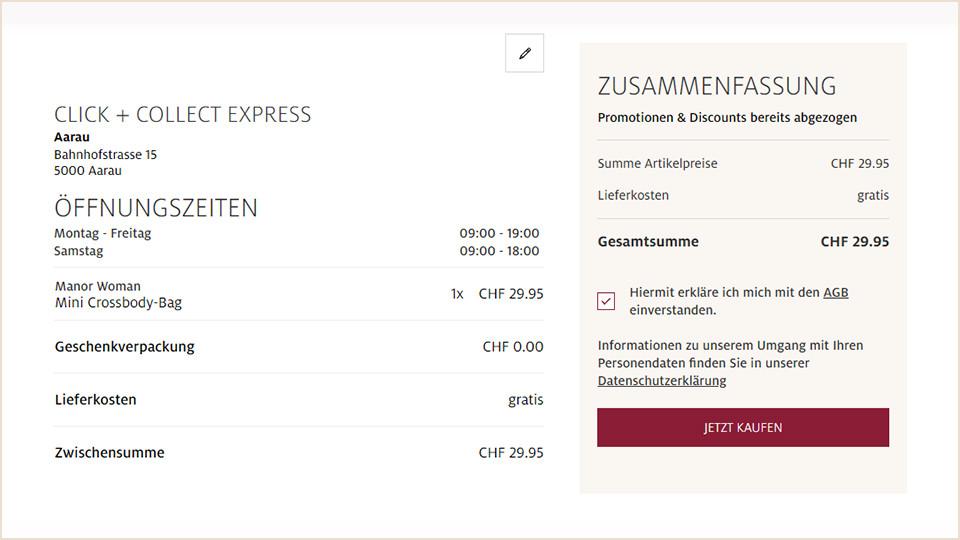
Task: Click the Promotionen & Discounts notice text
Action: pos(726,118)
